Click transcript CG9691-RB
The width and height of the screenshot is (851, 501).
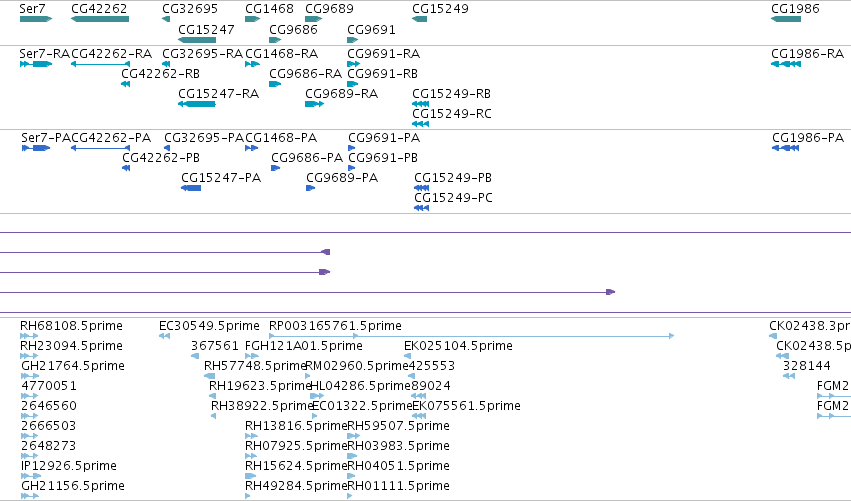(353, 84)
